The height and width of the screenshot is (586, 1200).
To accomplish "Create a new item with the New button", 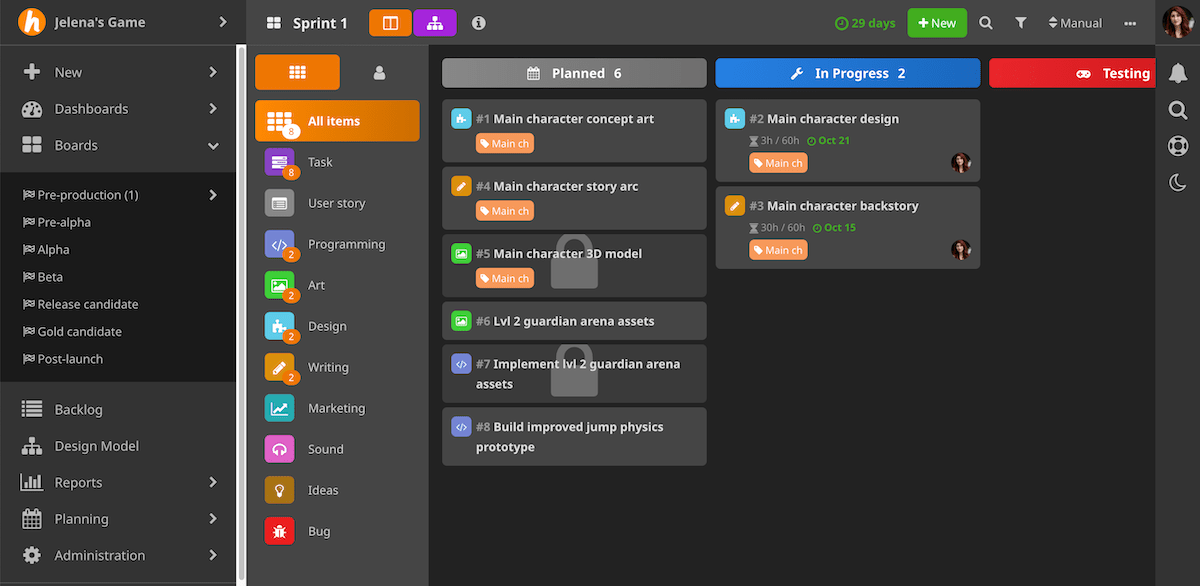I will [936, 21].
